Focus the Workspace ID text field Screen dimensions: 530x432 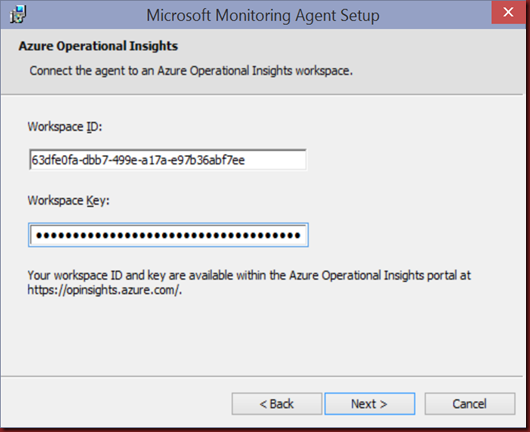(168, 160)
